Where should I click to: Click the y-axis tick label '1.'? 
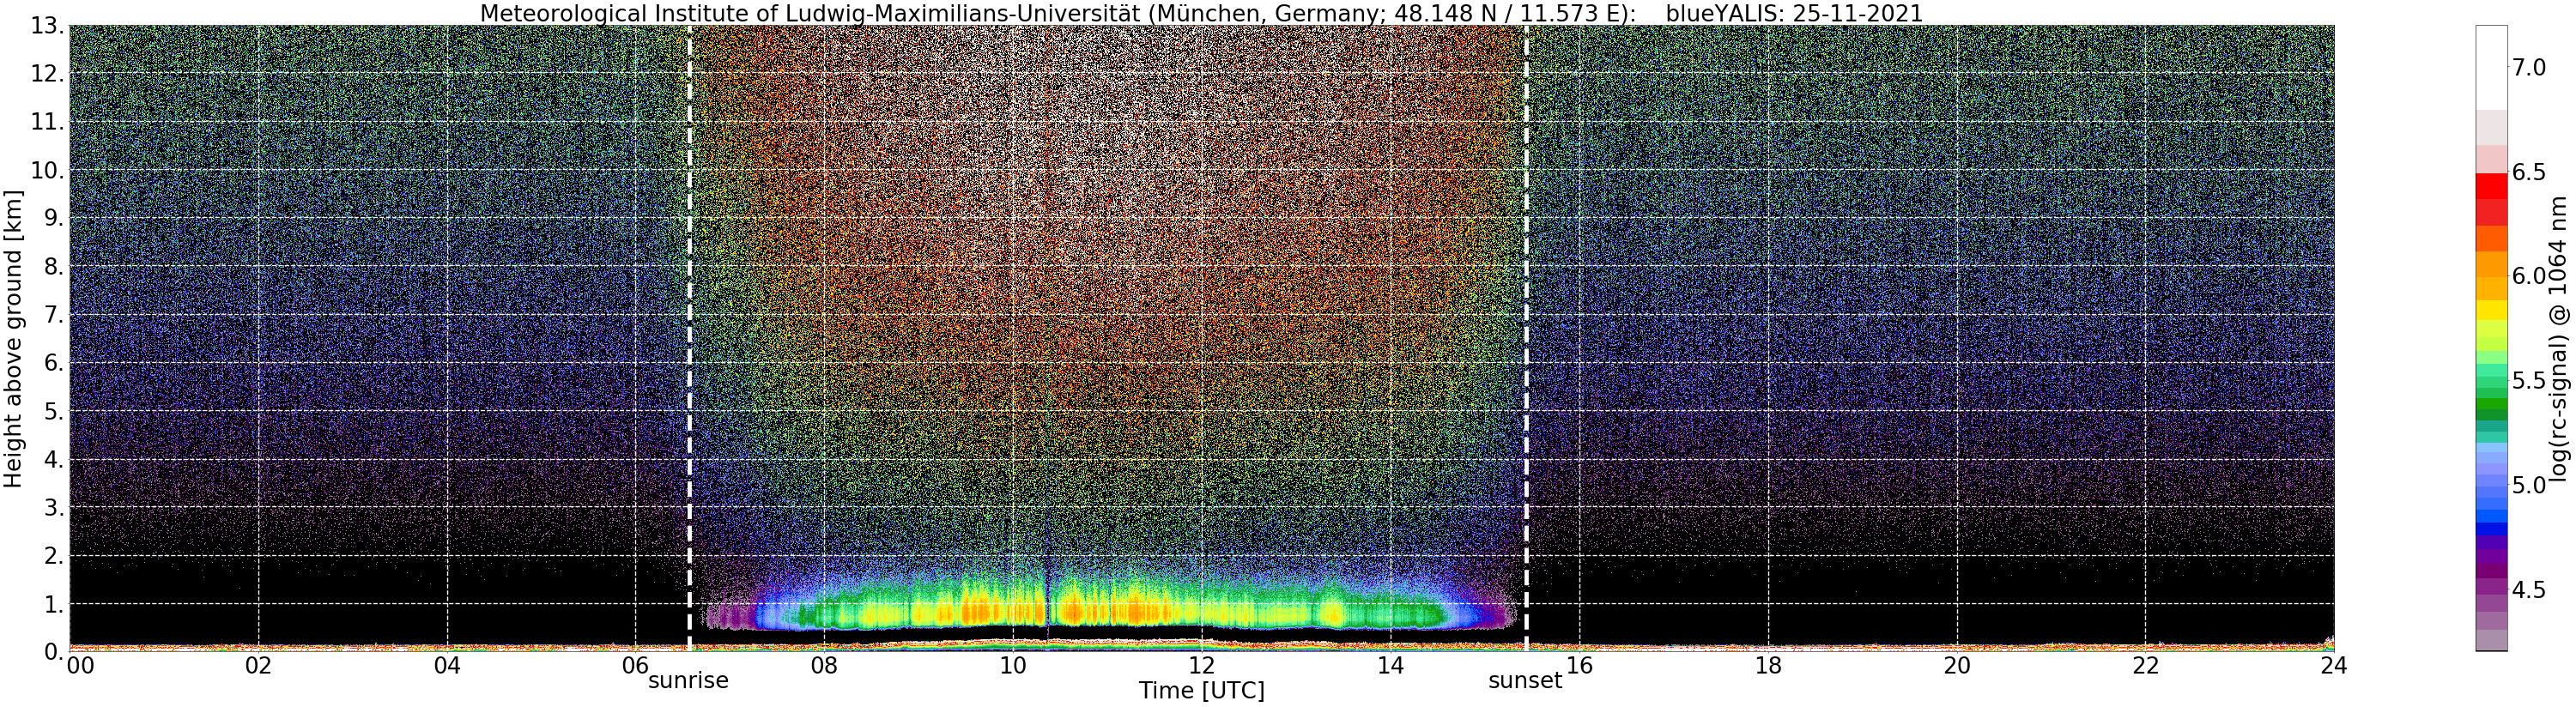point(55,604)
